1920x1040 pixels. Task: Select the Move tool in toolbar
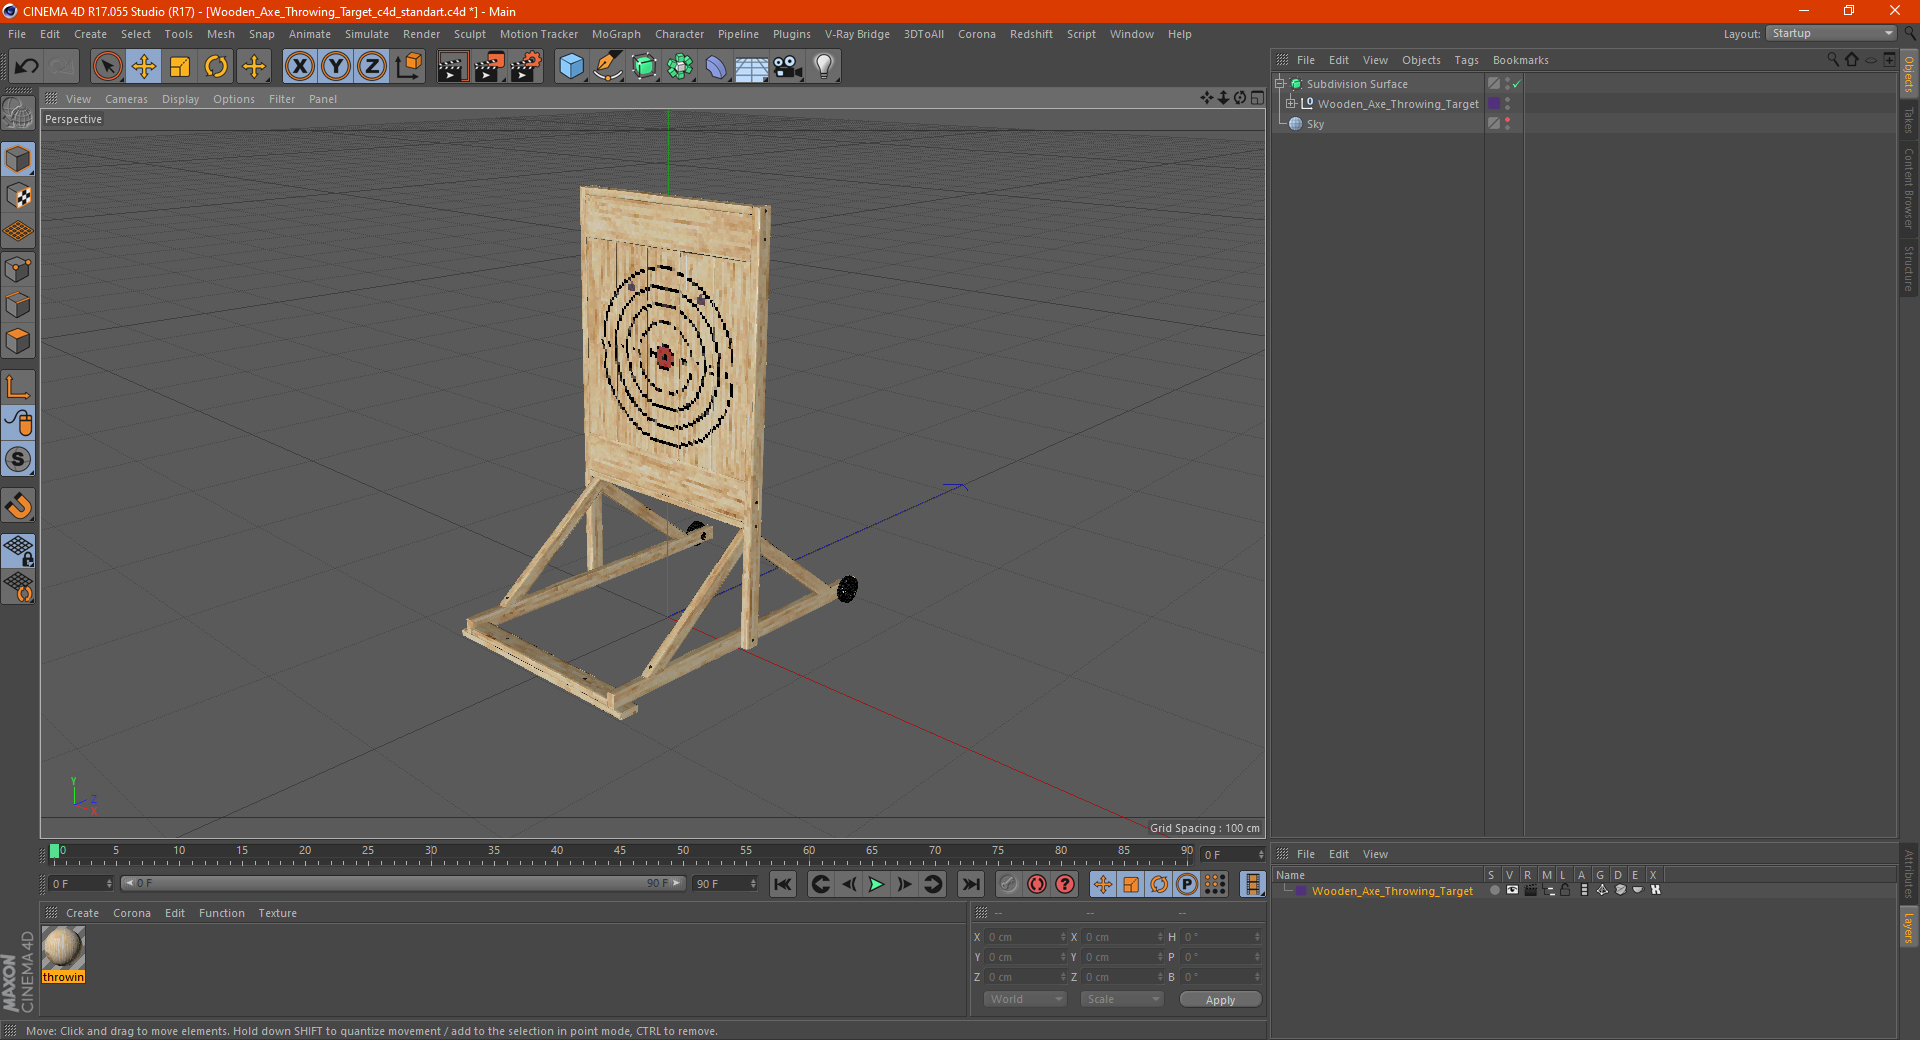point(144,67)
